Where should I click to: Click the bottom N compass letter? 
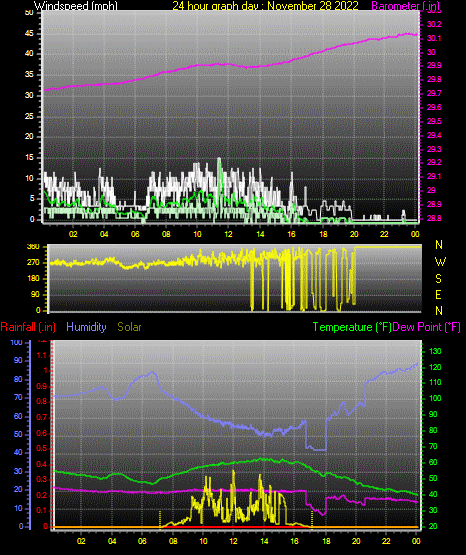click(439, 311)
